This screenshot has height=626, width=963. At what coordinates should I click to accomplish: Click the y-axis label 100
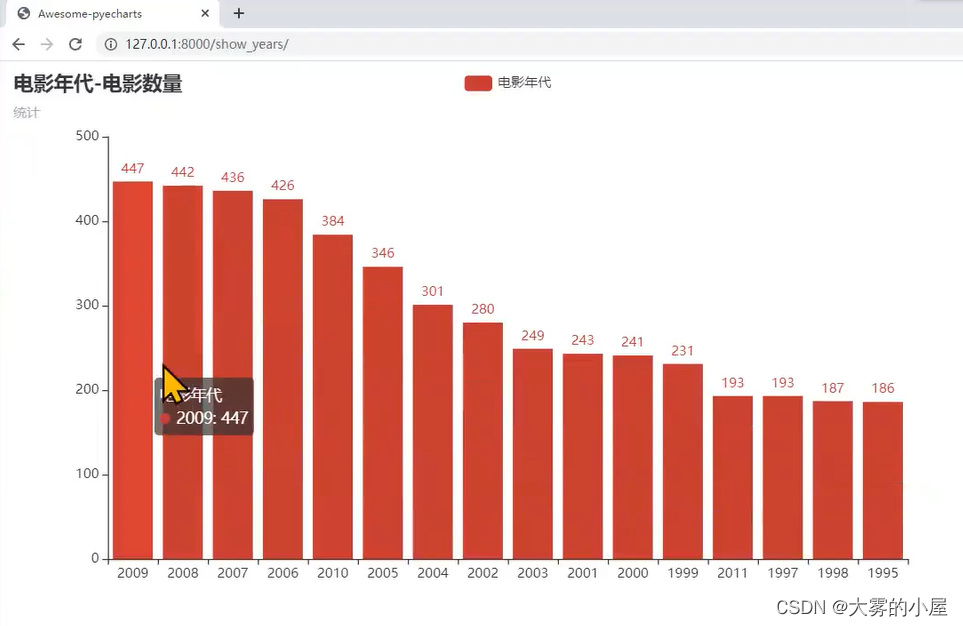coord(87,474)
